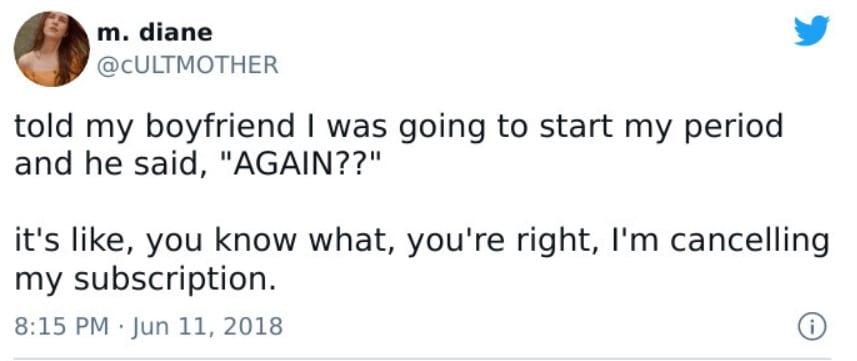Click the word boyfriend in tweet
The height and width of the screenshot is (361, 857).
[220, 127]
